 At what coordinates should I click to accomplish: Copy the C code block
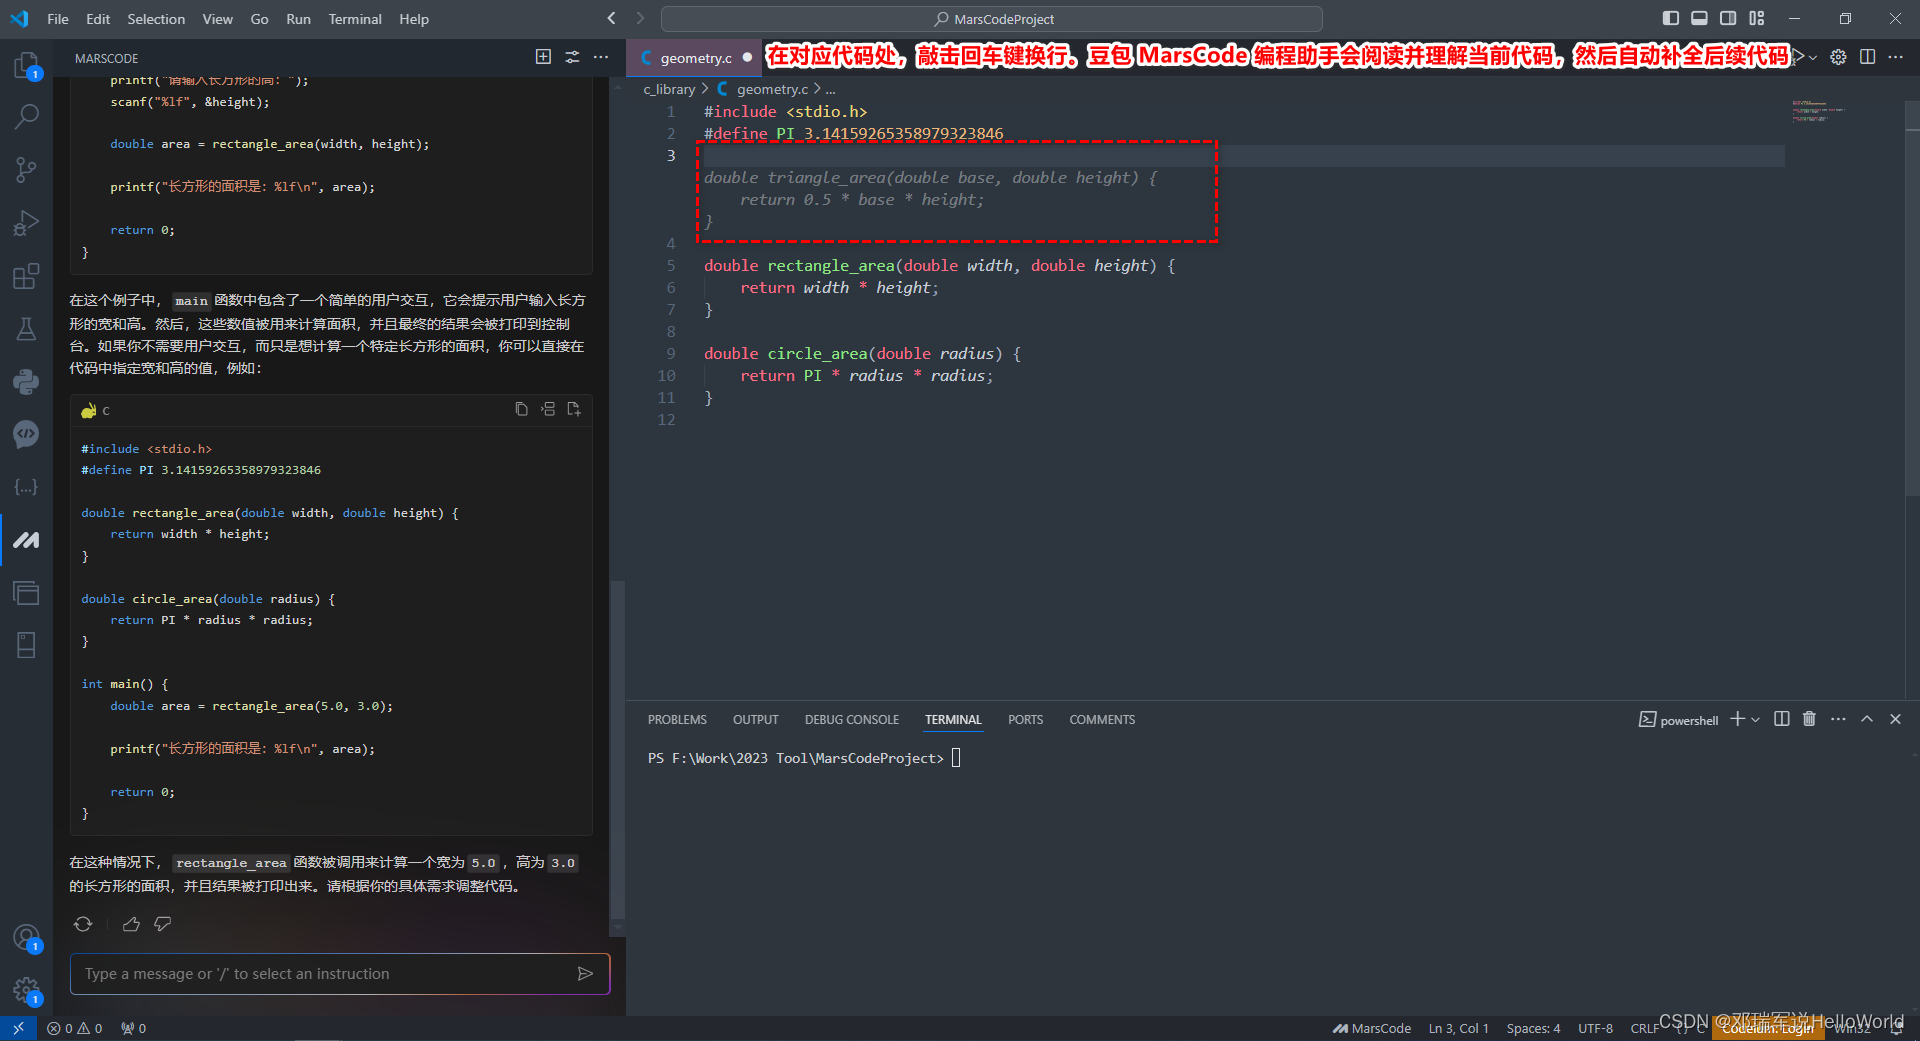[521, 409]
